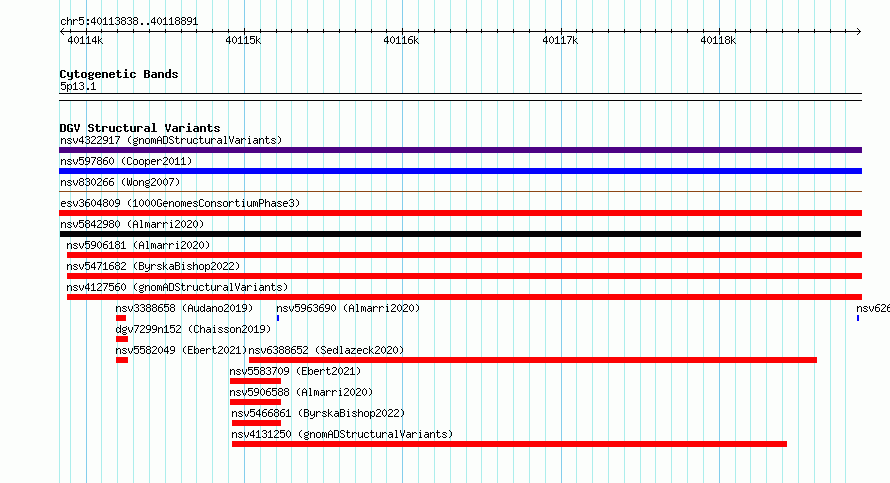Open nsv5842980 (Almarri2020) label
Screen dimensions: 890x483
coord(132,224)
